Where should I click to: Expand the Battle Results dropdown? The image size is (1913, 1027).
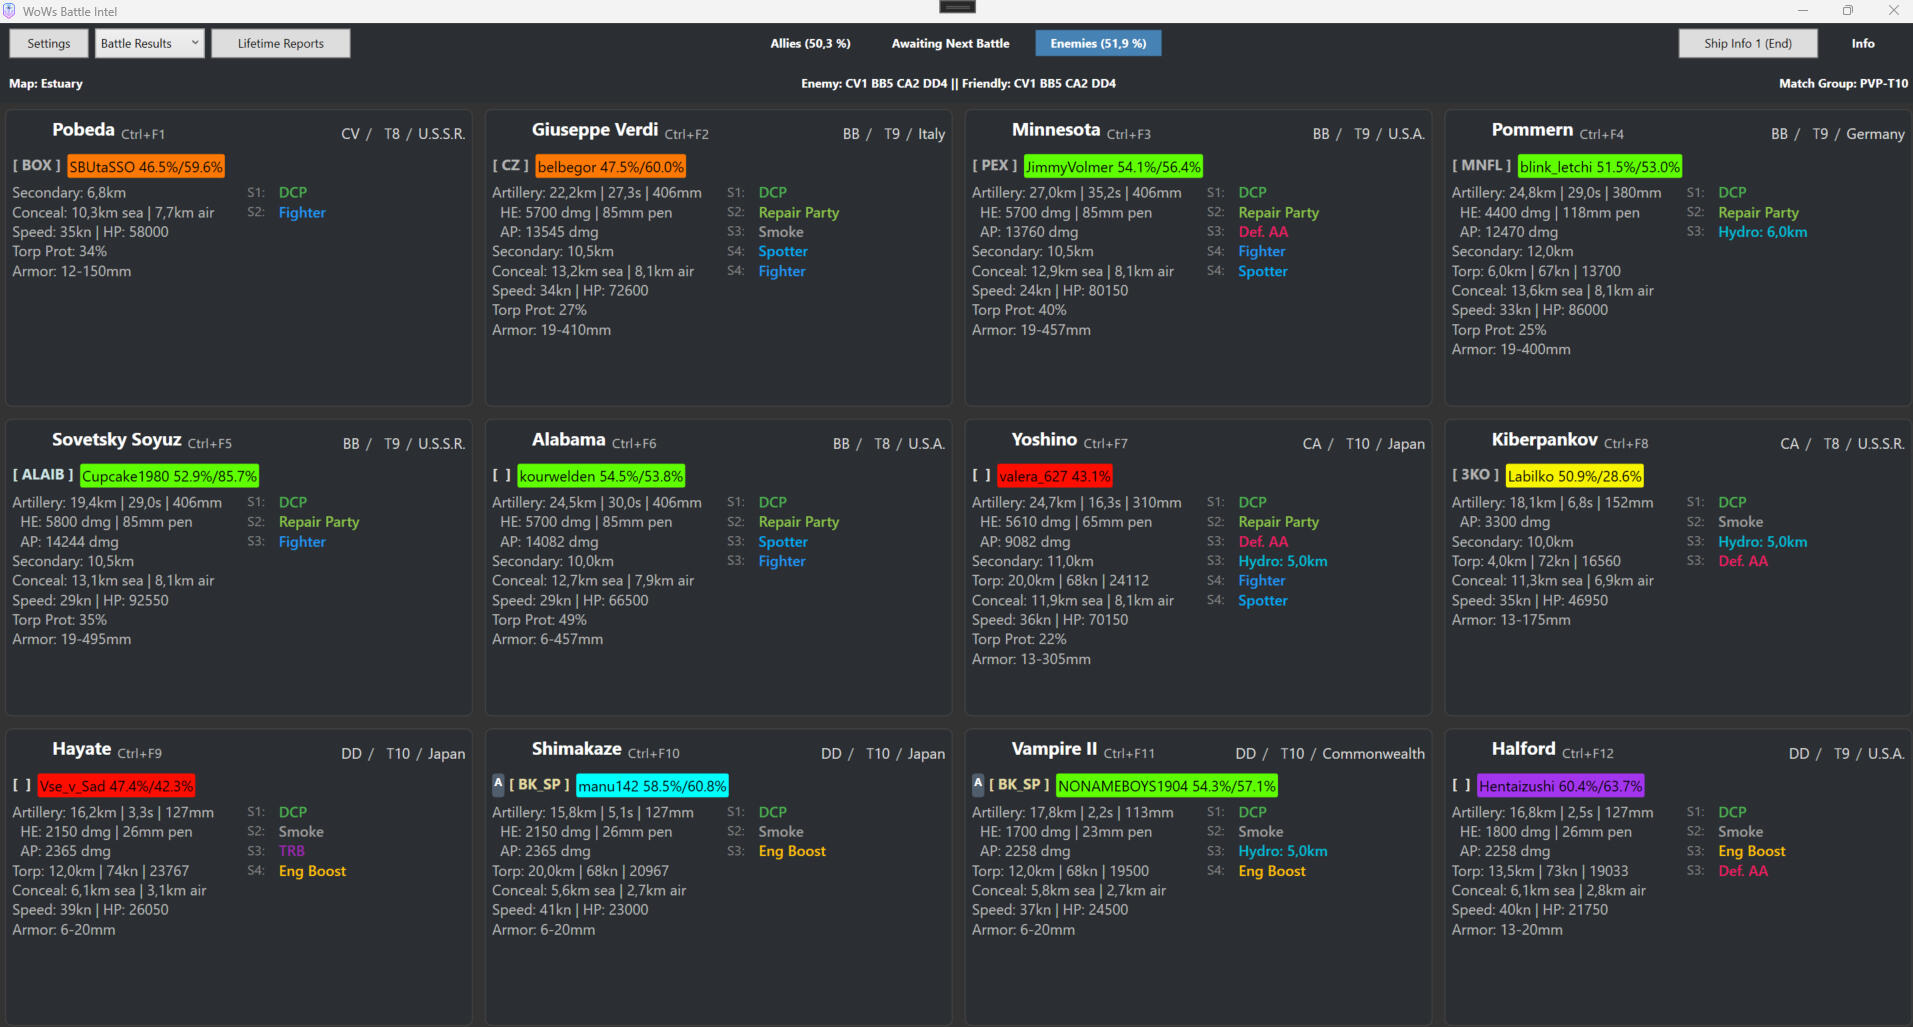150,43
